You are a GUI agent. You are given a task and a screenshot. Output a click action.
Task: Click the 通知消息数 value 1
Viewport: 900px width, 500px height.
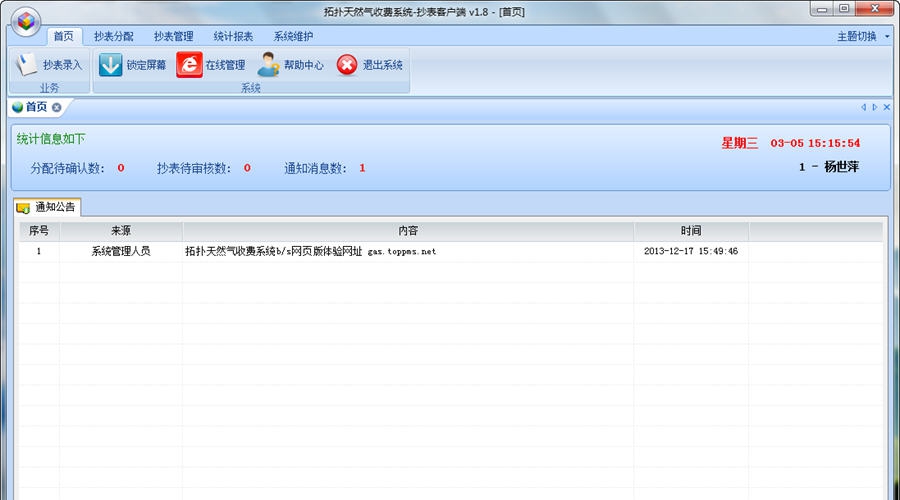tap(362, 168)
